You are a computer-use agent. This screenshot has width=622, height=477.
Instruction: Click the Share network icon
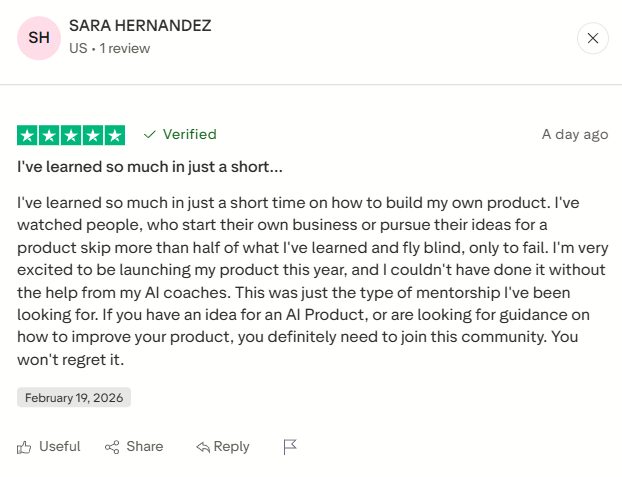112,447
